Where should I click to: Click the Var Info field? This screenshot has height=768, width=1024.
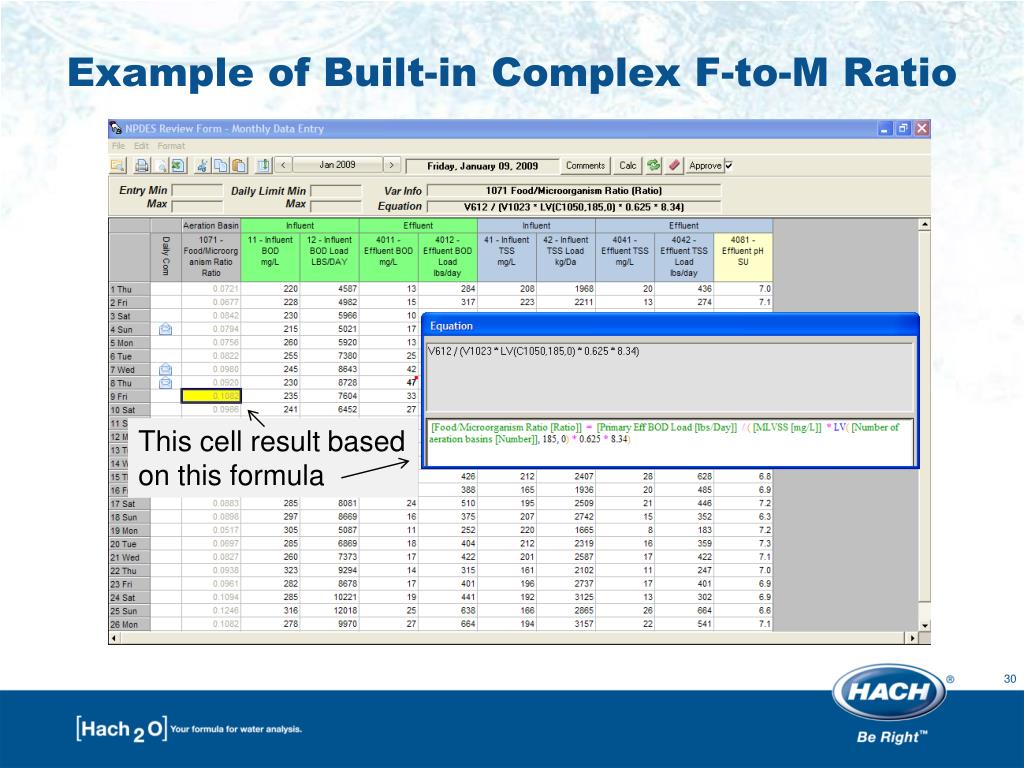tap(574, 191)
